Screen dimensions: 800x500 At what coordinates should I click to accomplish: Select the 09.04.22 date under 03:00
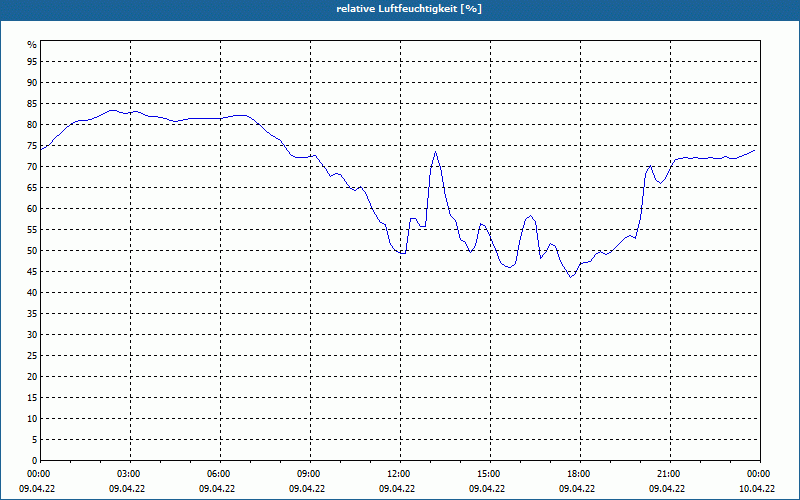[x=127, y=489]
